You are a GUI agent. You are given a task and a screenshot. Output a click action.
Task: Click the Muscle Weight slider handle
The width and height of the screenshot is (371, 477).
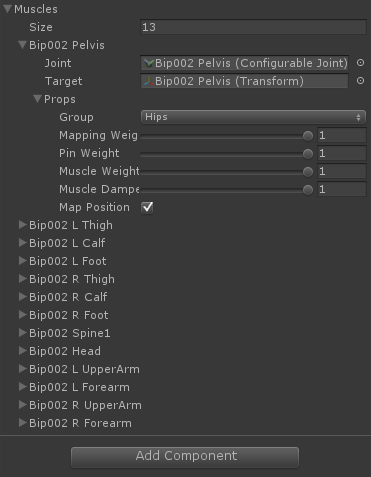pyautogui.click(x=308, y=172)
